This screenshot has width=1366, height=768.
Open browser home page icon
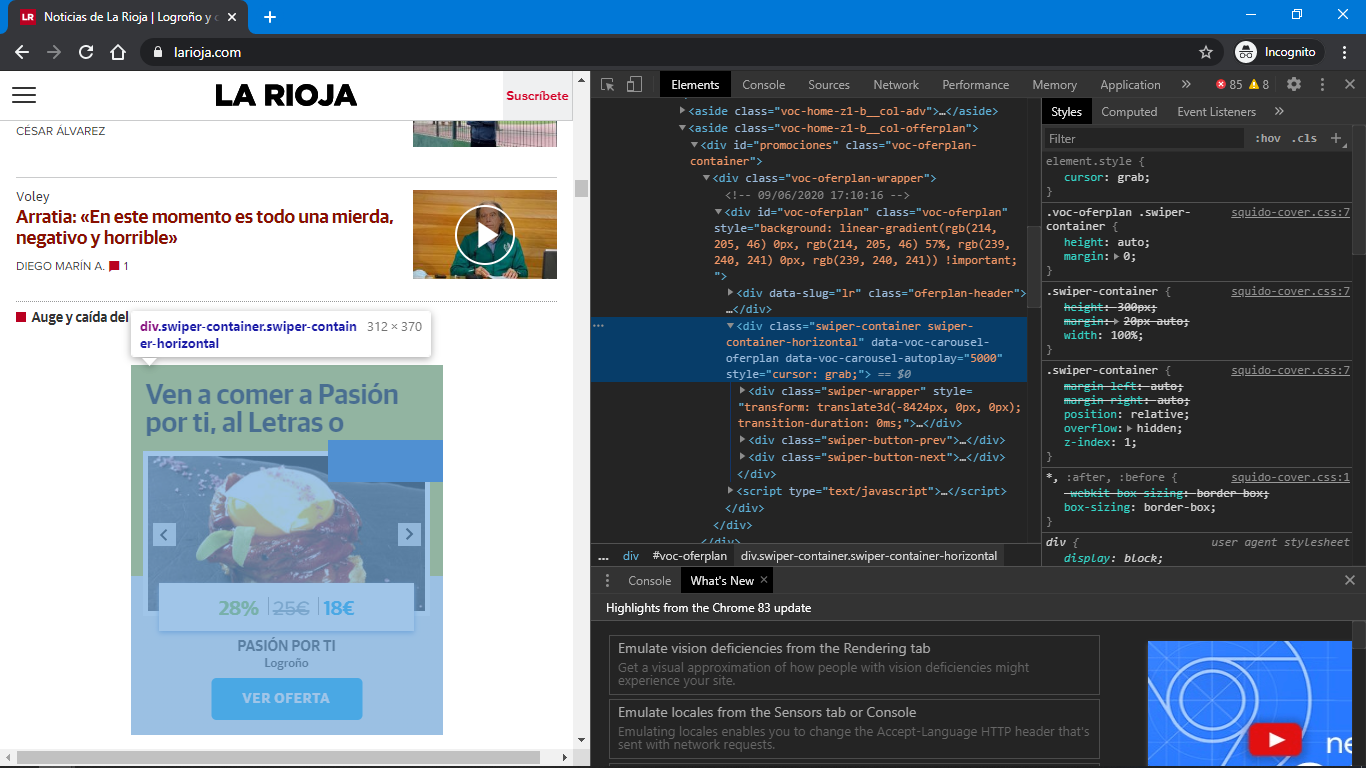(118, 52)
